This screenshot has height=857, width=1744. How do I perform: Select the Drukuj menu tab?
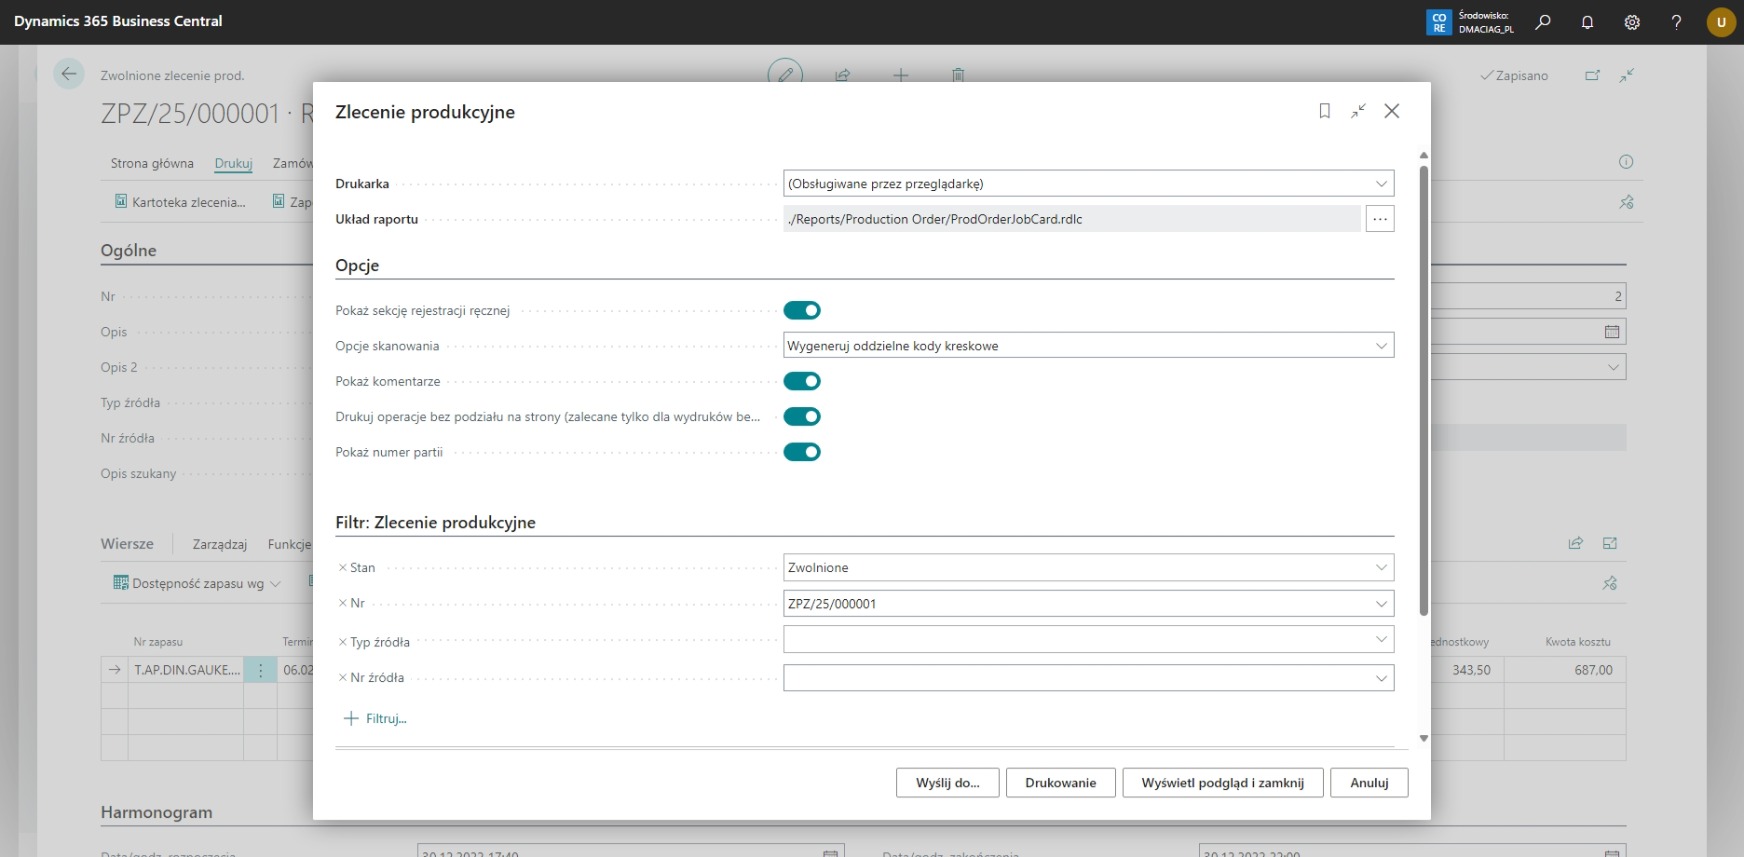tap(233, 163)
